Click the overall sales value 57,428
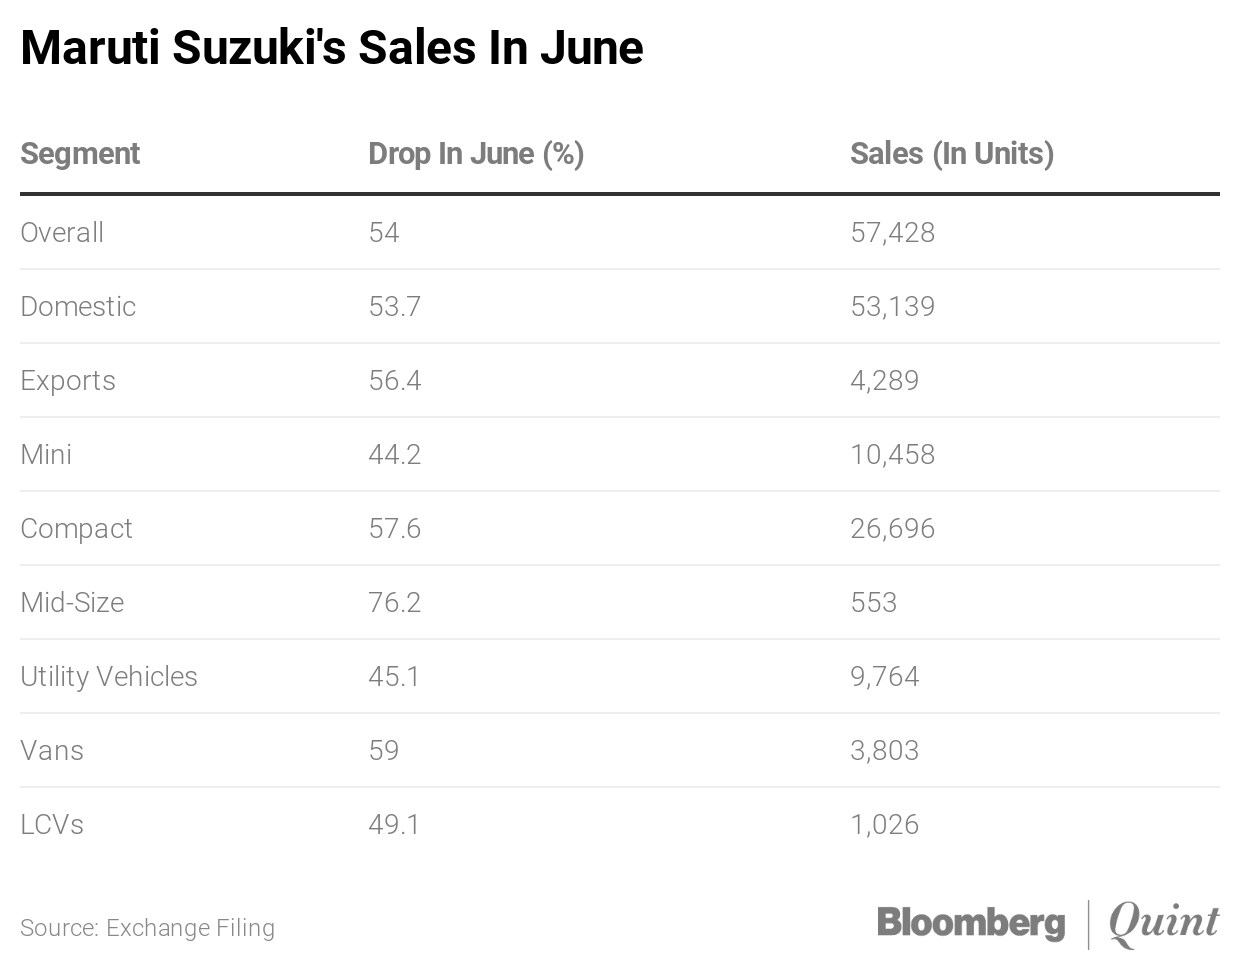This screenshot has width=1240, height=976. (892, 232)
